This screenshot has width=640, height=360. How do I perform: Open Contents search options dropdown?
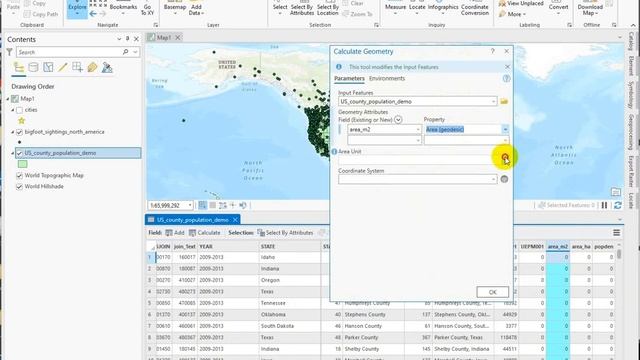pos(135,52)
